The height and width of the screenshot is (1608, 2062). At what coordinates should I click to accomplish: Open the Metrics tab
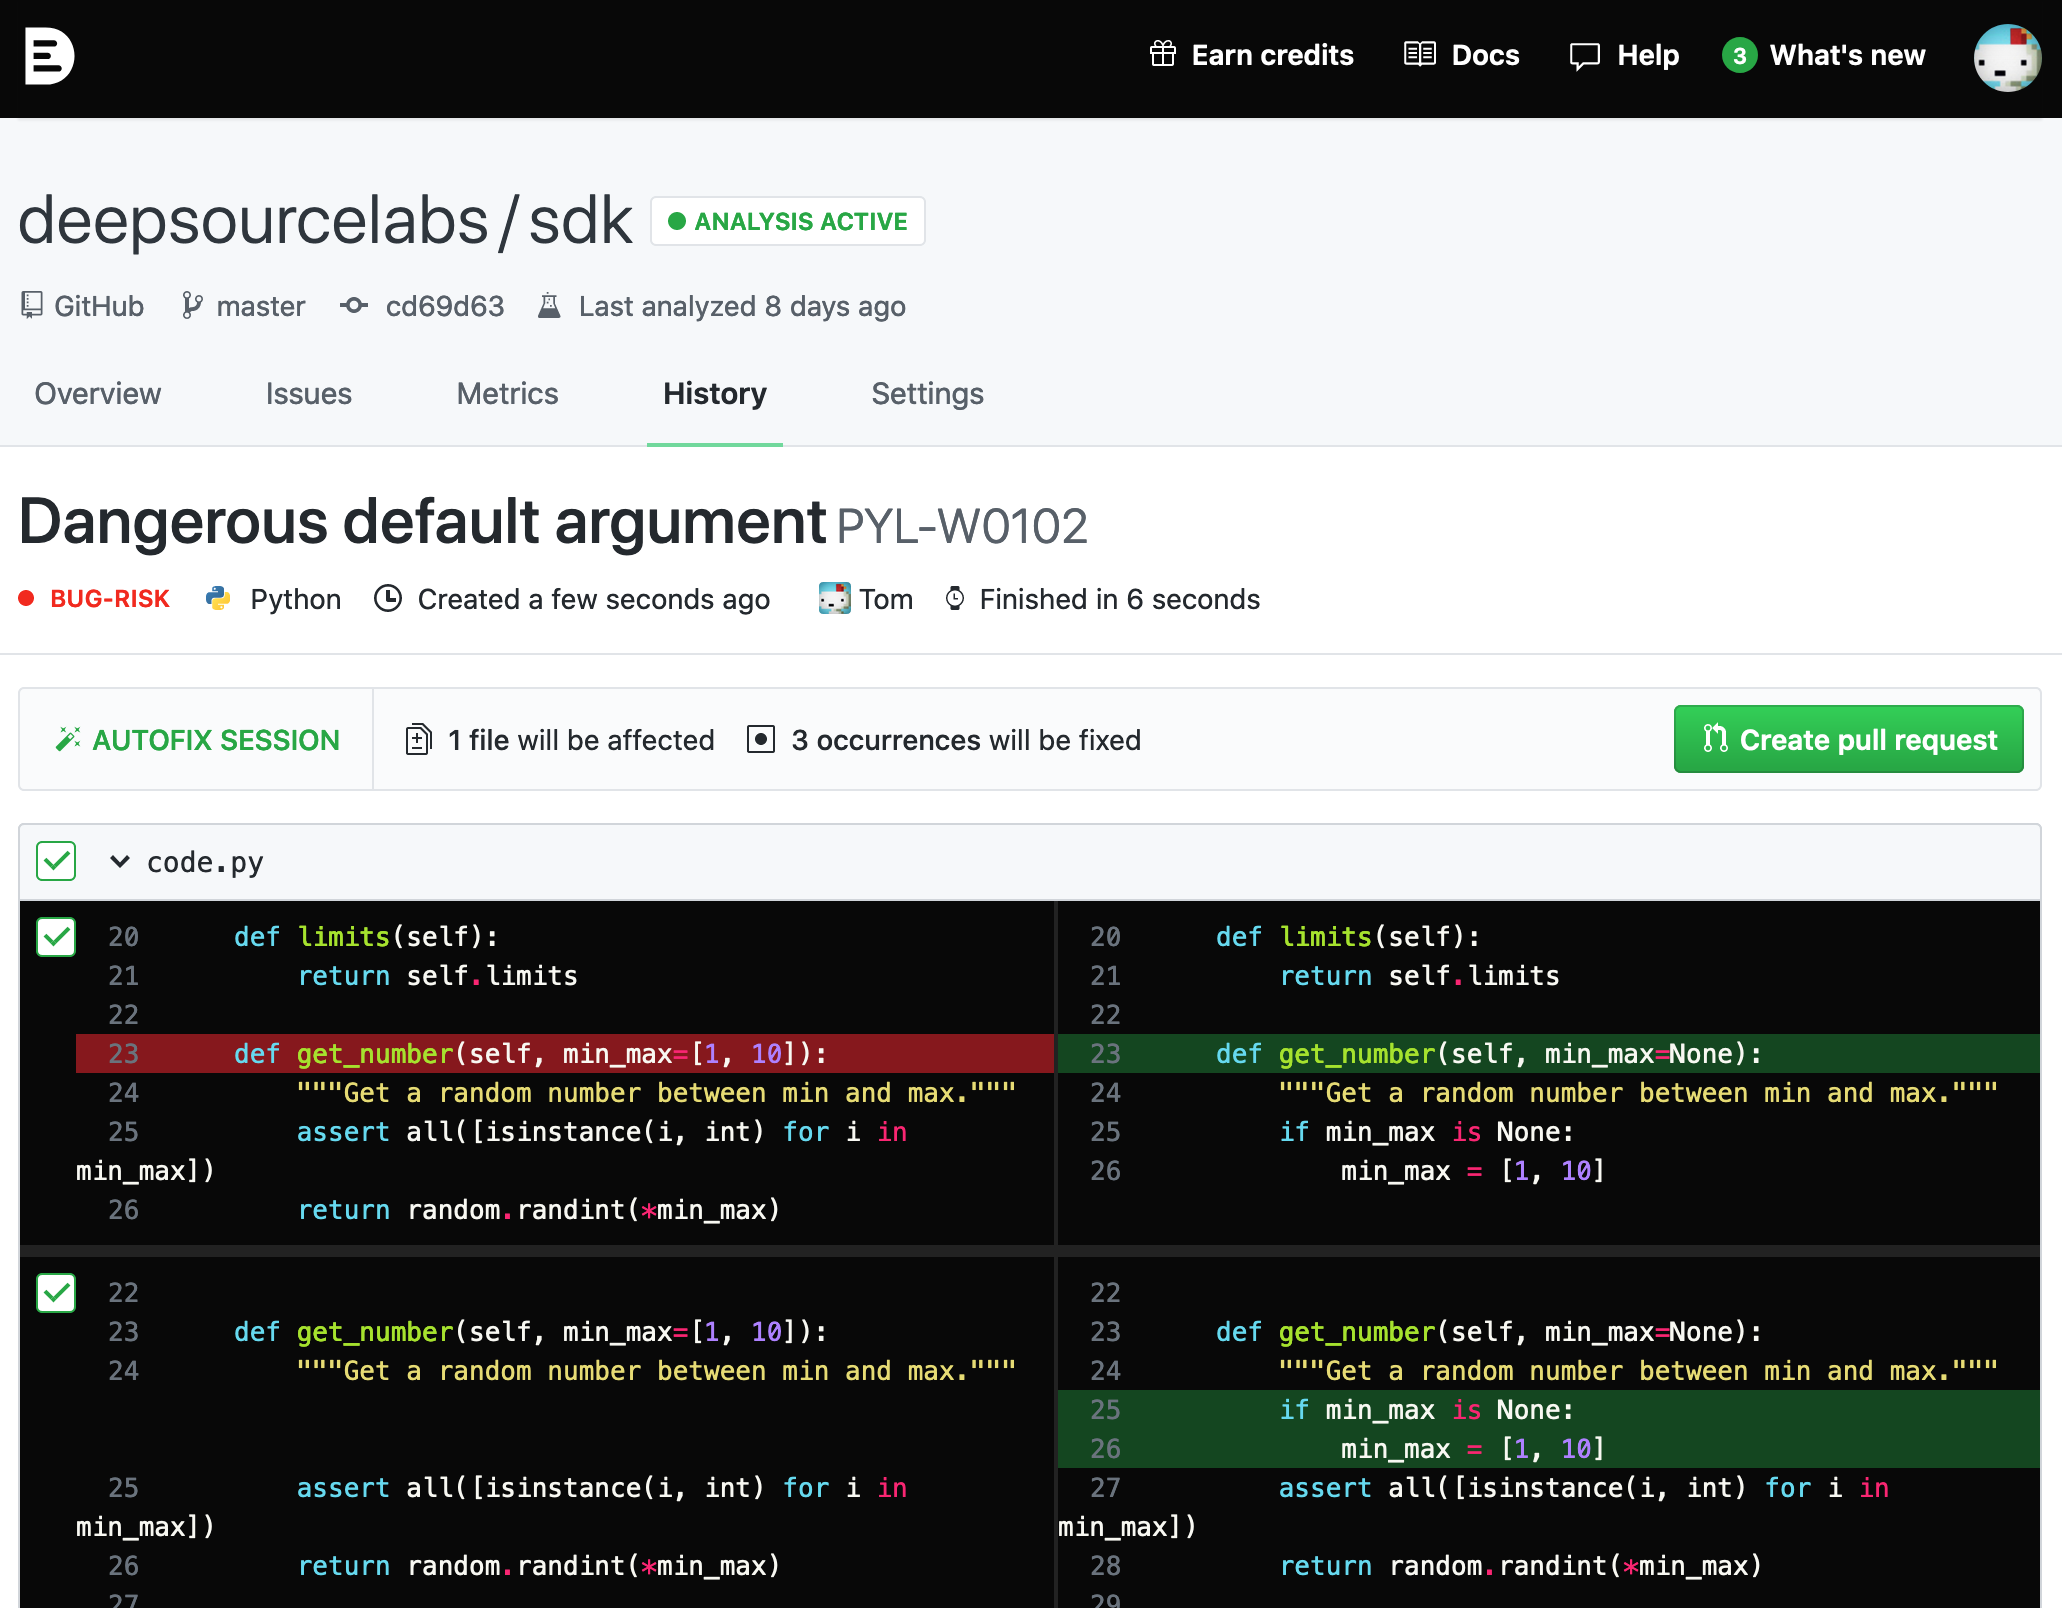(x=507, y=394)
